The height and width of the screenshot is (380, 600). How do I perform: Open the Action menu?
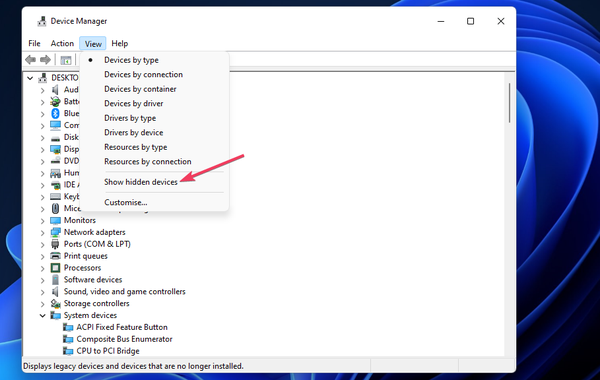[x=62, y=44]
